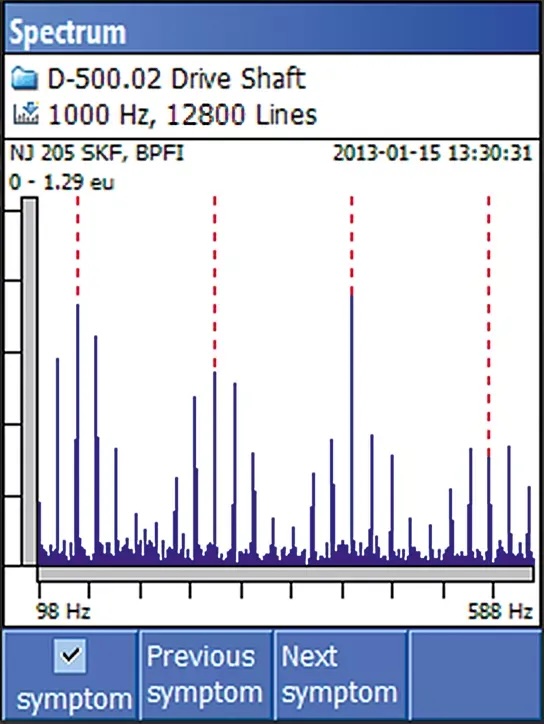The width and height of the screenshot is (544, 724).
Task: Go to Next symptom
Action: pos(341,675)
